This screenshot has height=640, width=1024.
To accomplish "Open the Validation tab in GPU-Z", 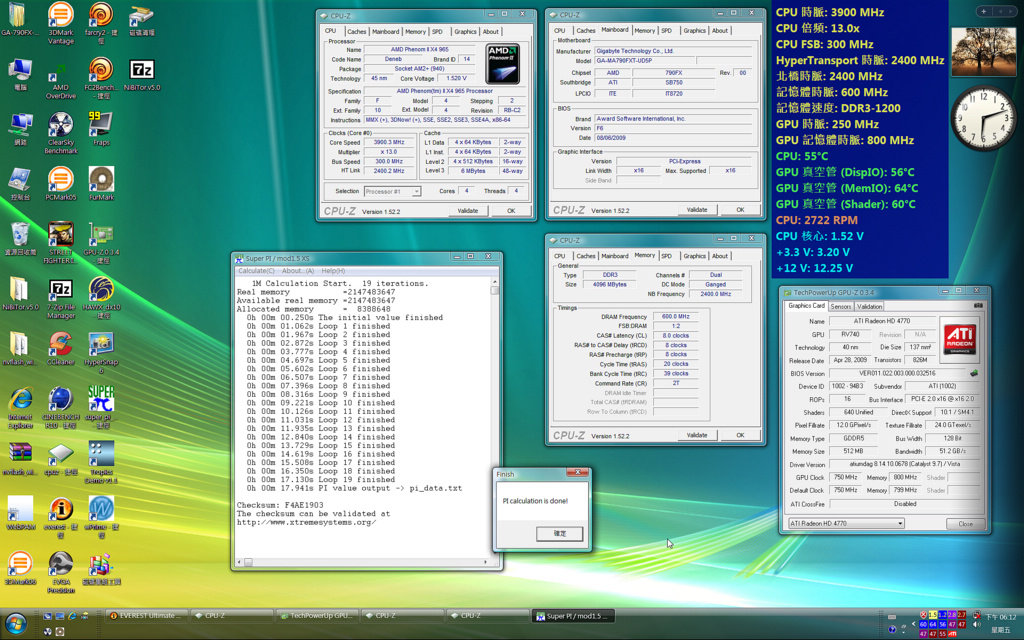I will [870, 306].
